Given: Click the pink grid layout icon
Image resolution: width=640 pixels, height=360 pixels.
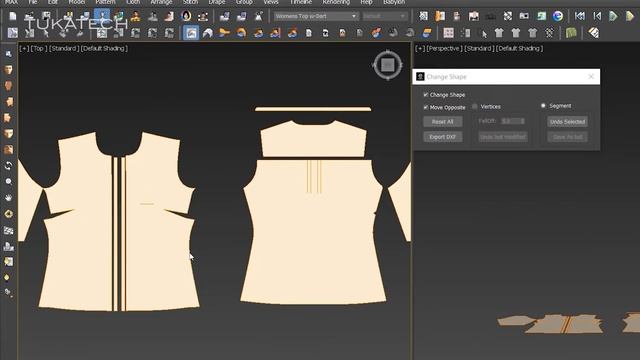Looking at the screenshot, I should click(x=449, y=33).
